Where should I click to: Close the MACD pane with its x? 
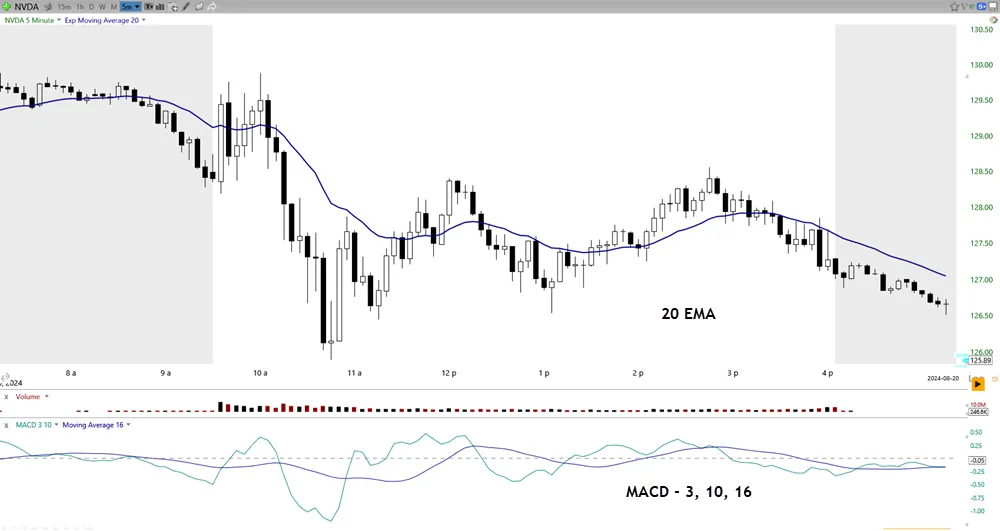coord(6,425)
